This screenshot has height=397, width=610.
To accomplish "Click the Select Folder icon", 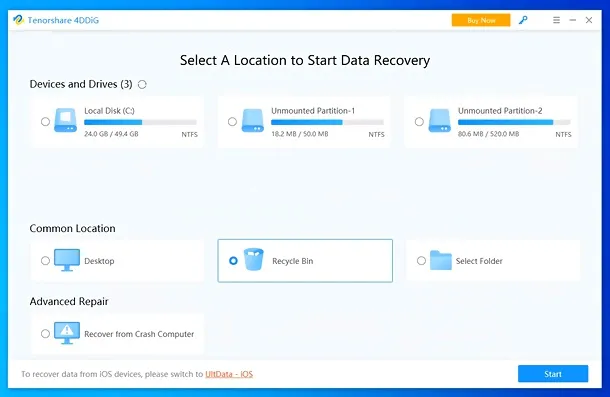I will [441, 260].
